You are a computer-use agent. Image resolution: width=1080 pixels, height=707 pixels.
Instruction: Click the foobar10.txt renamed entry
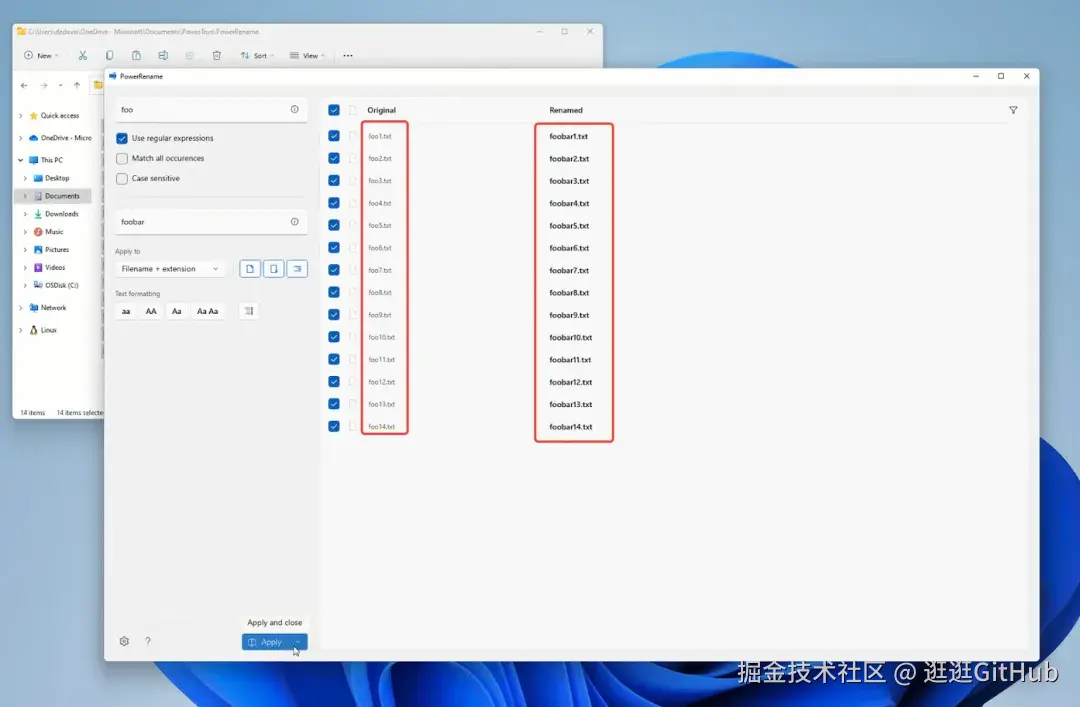(x=570, y=338)
